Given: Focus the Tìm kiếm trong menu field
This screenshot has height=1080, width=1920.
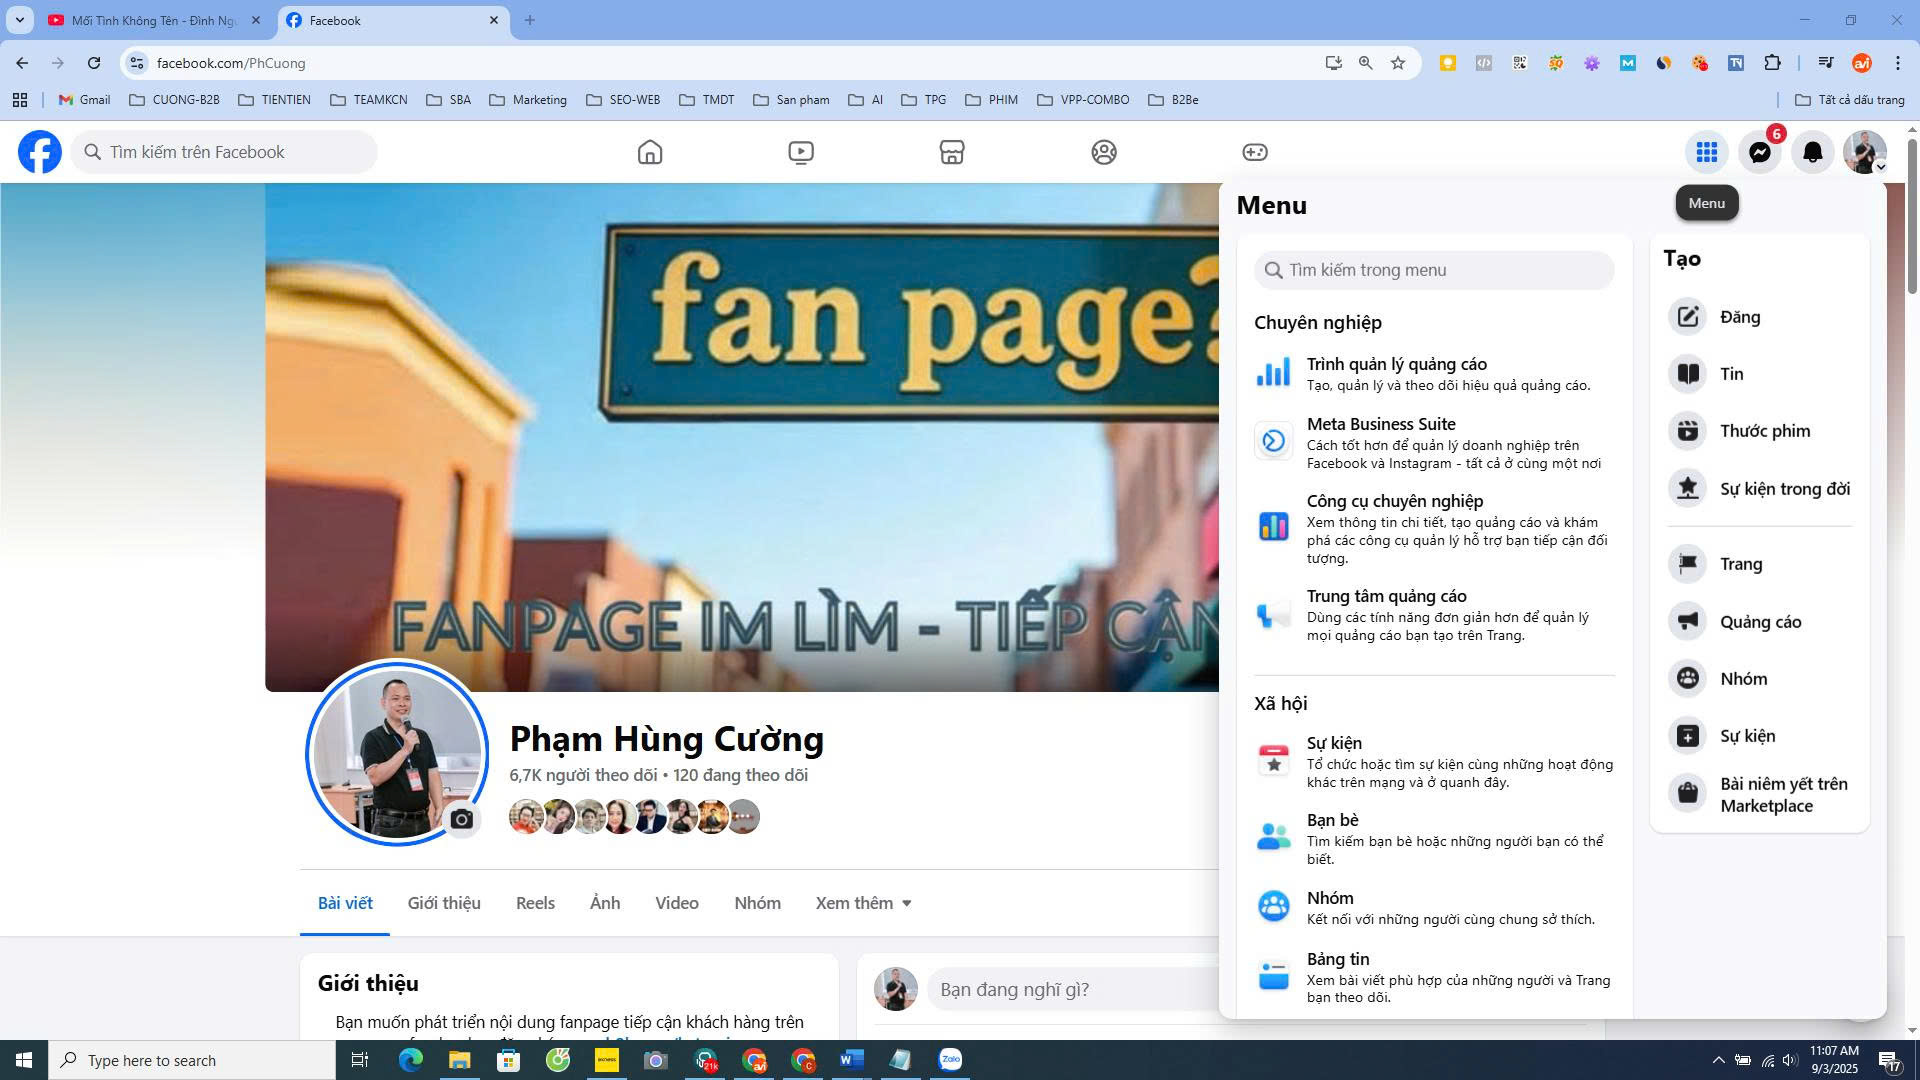Looking at the screenshot, I should (1434, 270).
